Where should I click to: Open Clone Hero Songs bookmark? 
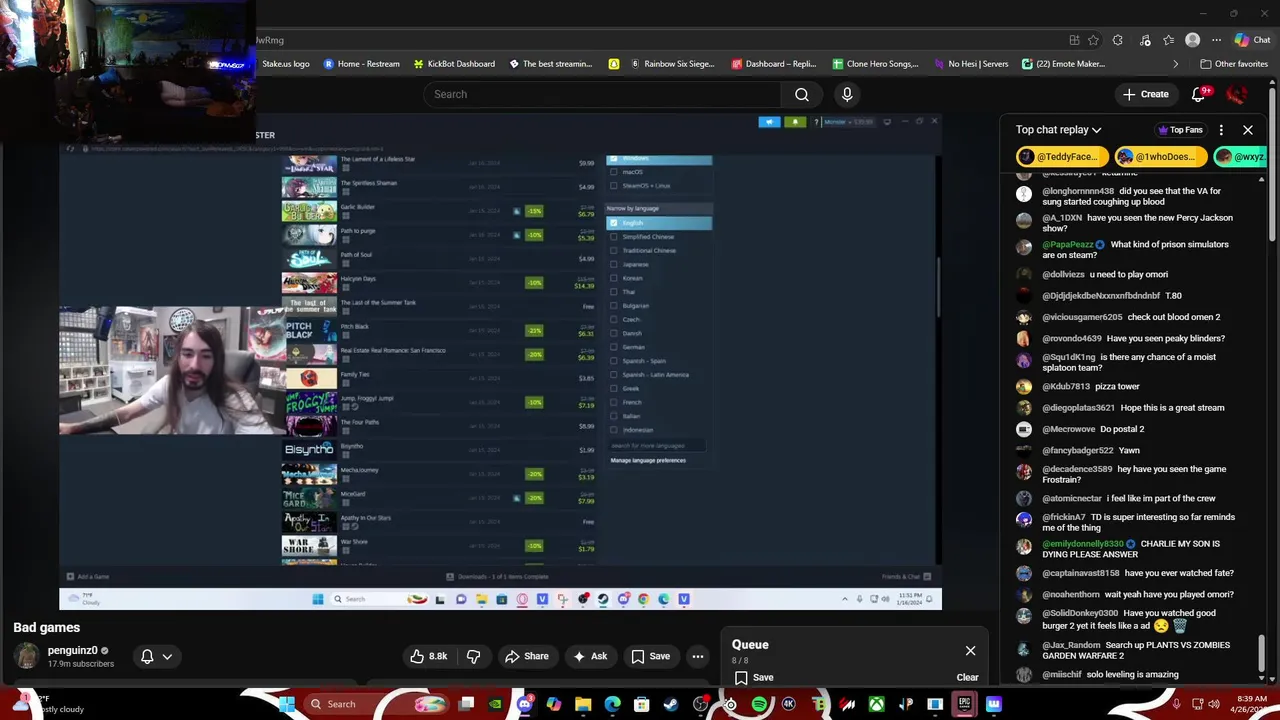click(x=874, y=64)
